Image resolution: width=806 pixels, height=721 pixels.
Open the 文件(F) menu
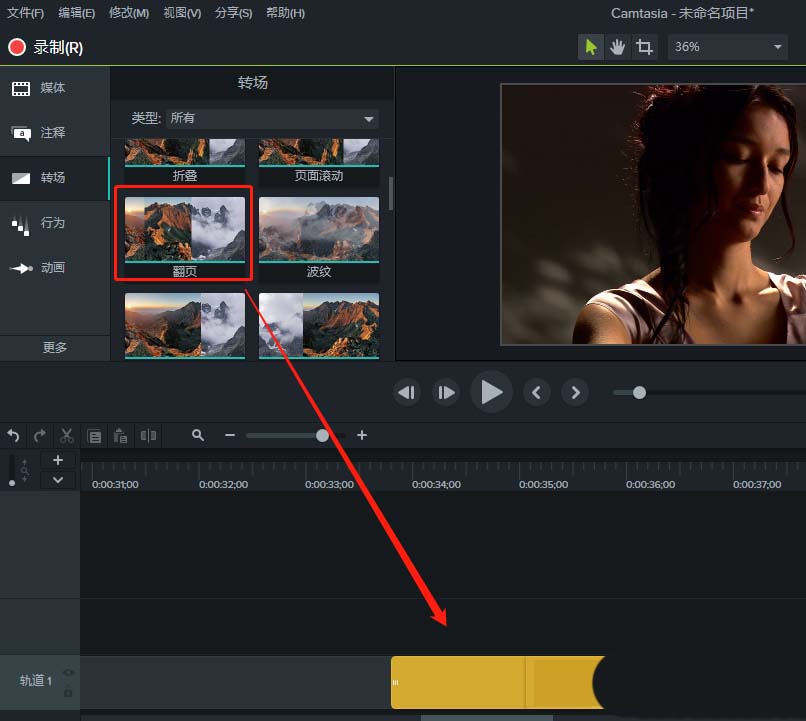pyautogui.click(x=25, y=13)
